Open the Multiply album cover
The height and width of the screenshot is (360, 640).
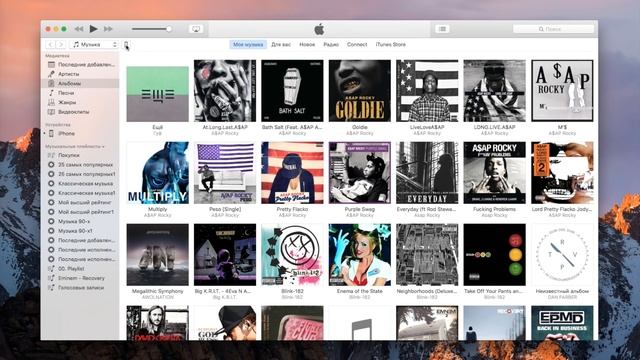click(x=158, y=173)
